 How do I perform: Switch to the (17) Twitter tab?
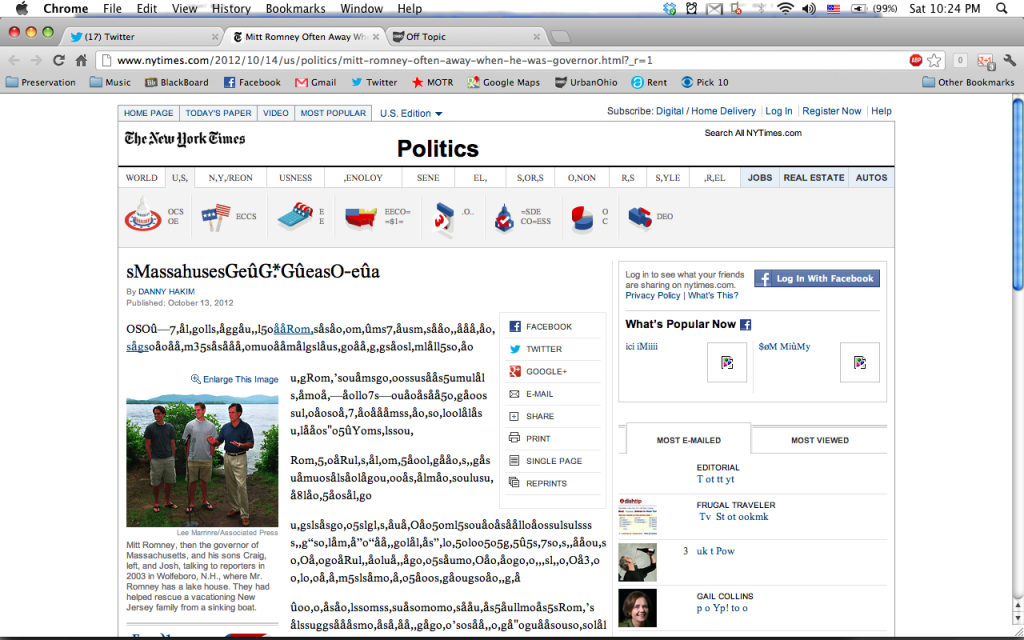141,37
